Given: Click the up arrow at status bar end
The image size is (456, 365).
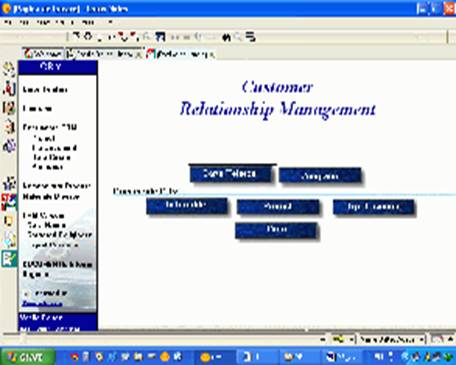Looking at the screenshot, I should 450,339.
